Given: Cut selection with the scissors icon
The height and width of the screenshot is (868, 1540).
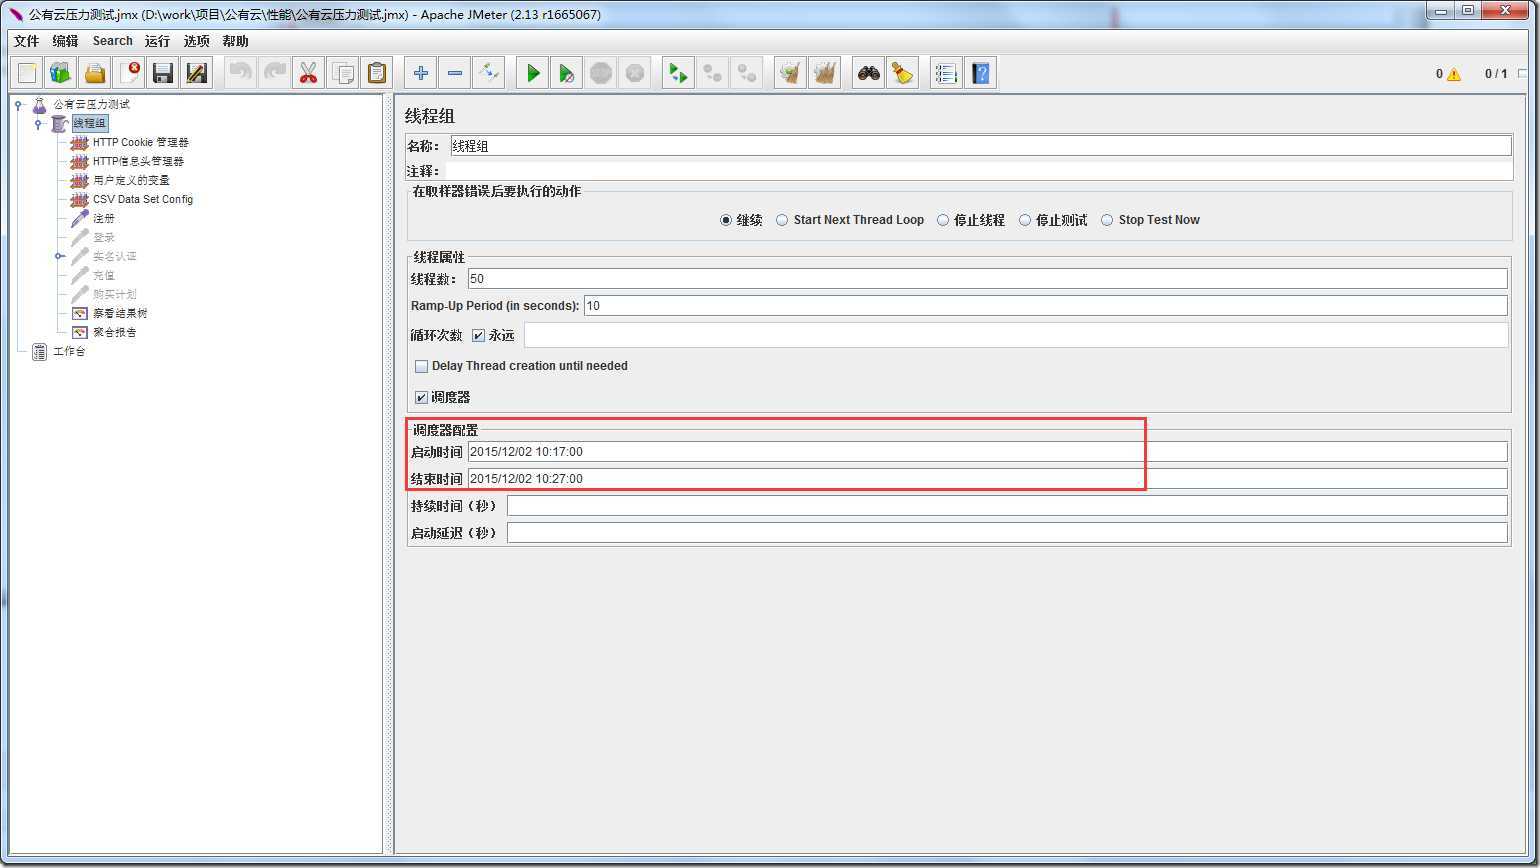Looking at the screenshot, I should (309, 73).
